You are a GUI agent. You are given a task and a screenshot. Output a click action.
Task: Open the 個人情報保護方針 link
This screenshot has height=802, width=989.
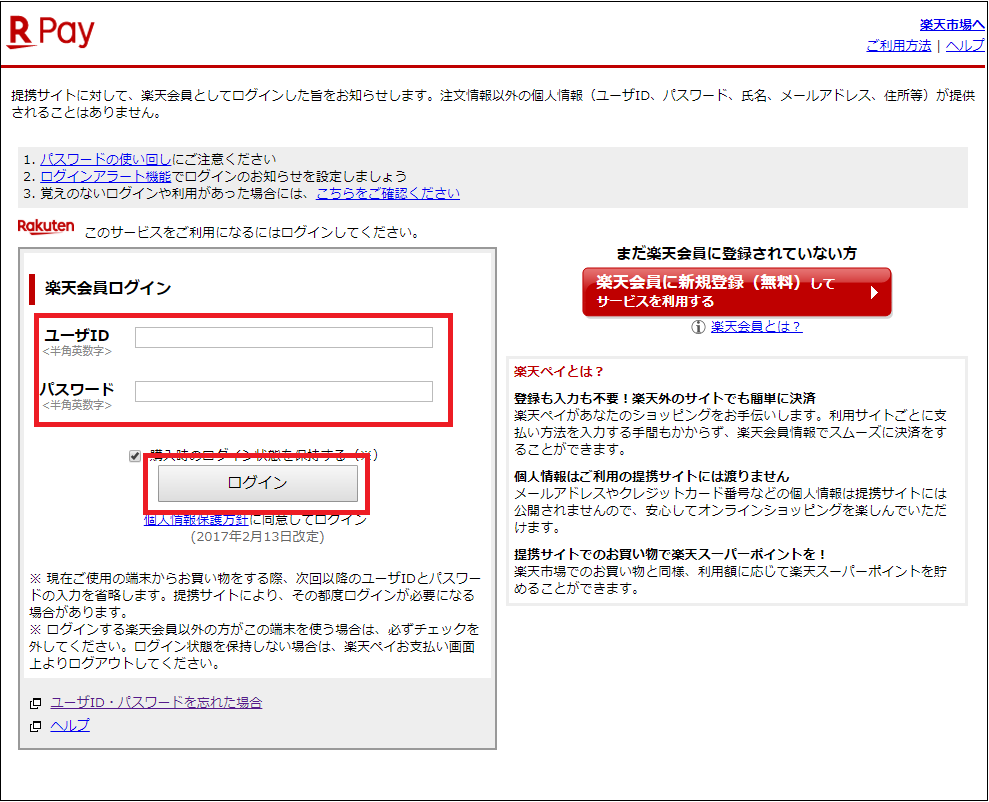196,520
